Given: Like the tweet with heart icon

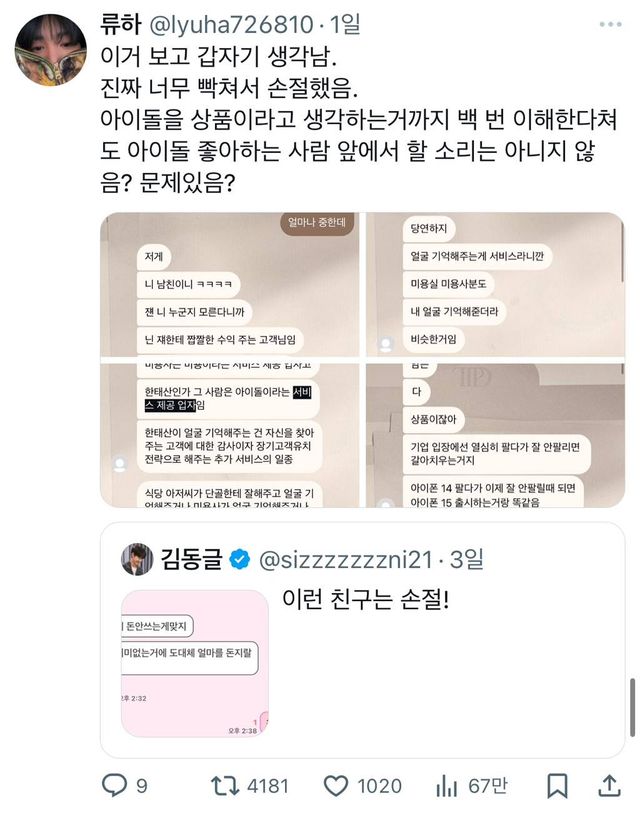Looking at the screenshot, I should (336, 785).
